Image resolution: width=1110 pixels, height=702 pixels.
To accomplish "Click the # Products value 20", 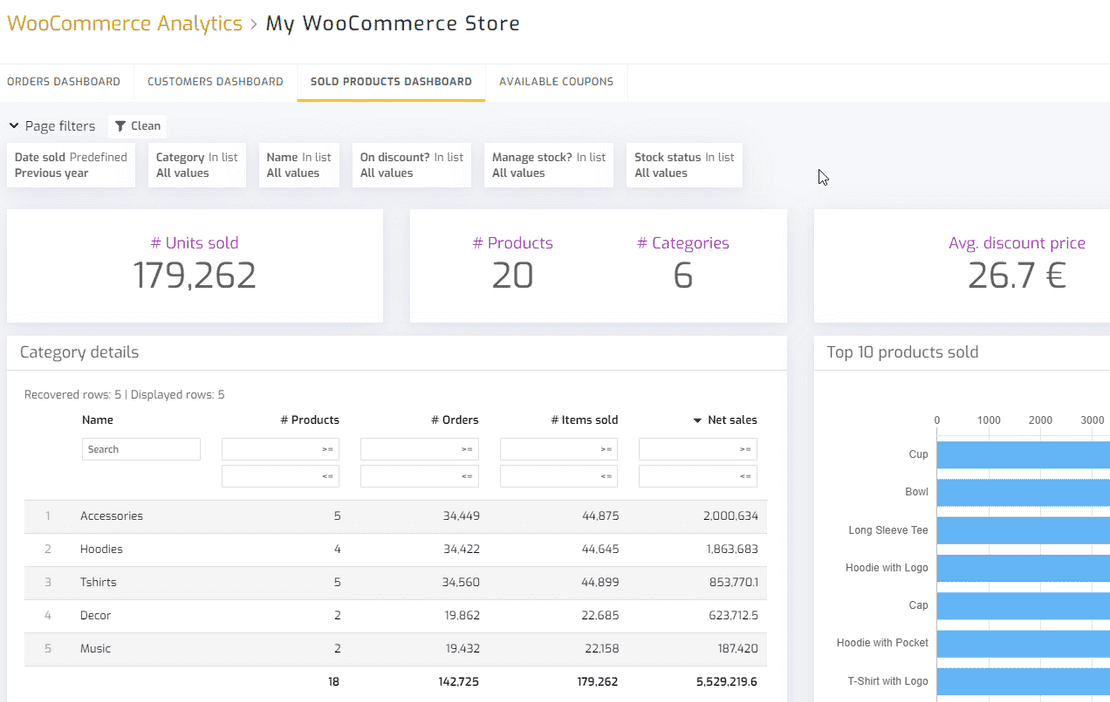I will pos(513,276).
